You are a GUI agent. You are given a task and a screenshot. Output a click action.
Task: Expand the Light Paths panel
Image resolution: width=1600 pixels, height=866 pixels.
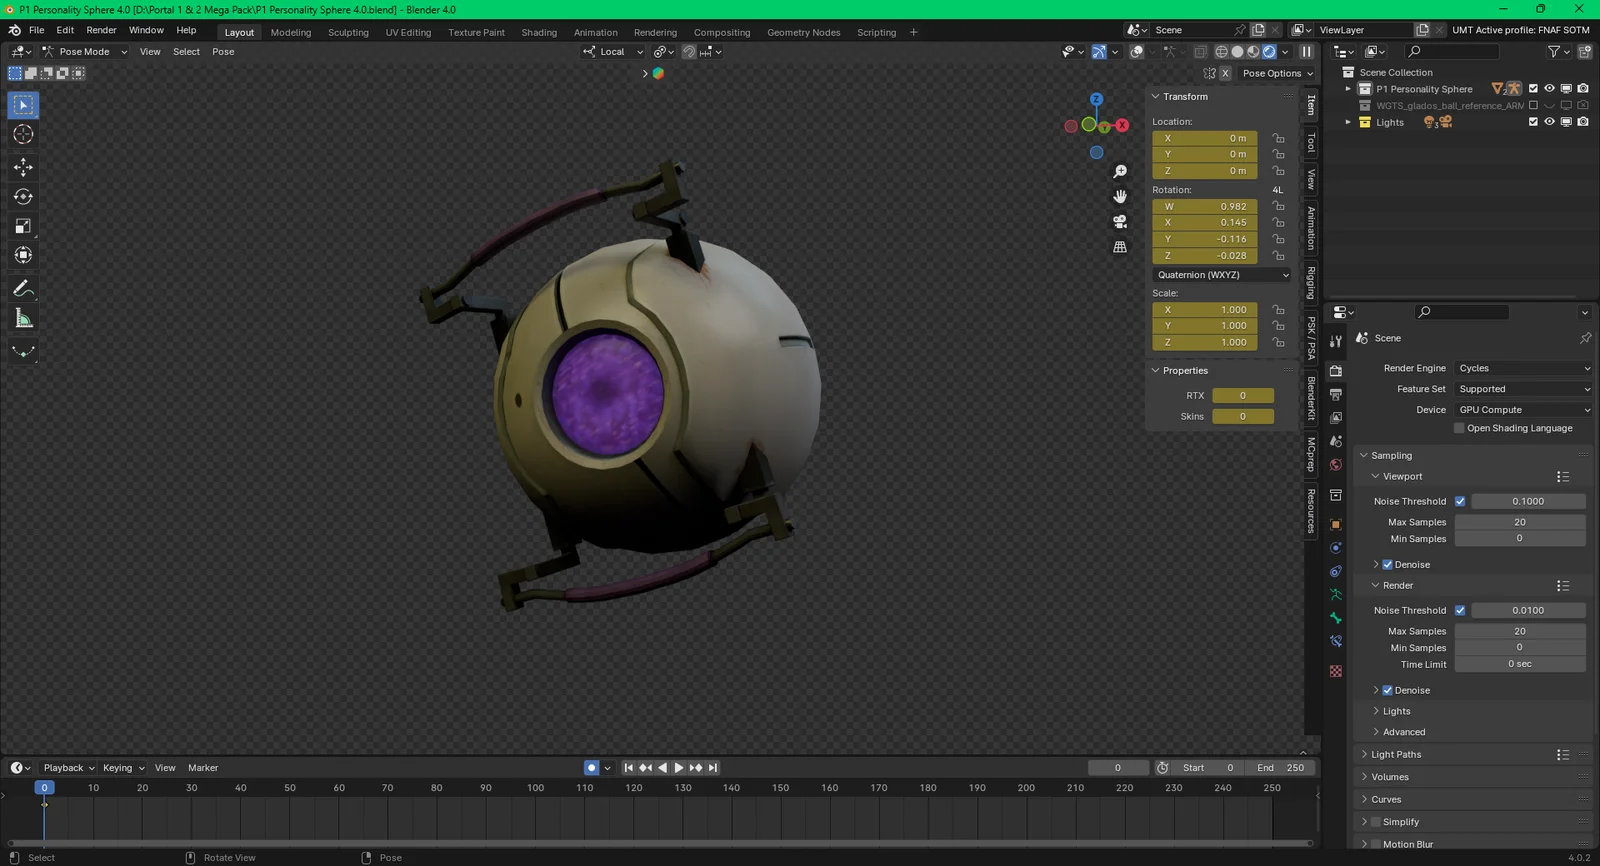[x=1395, y=755]
